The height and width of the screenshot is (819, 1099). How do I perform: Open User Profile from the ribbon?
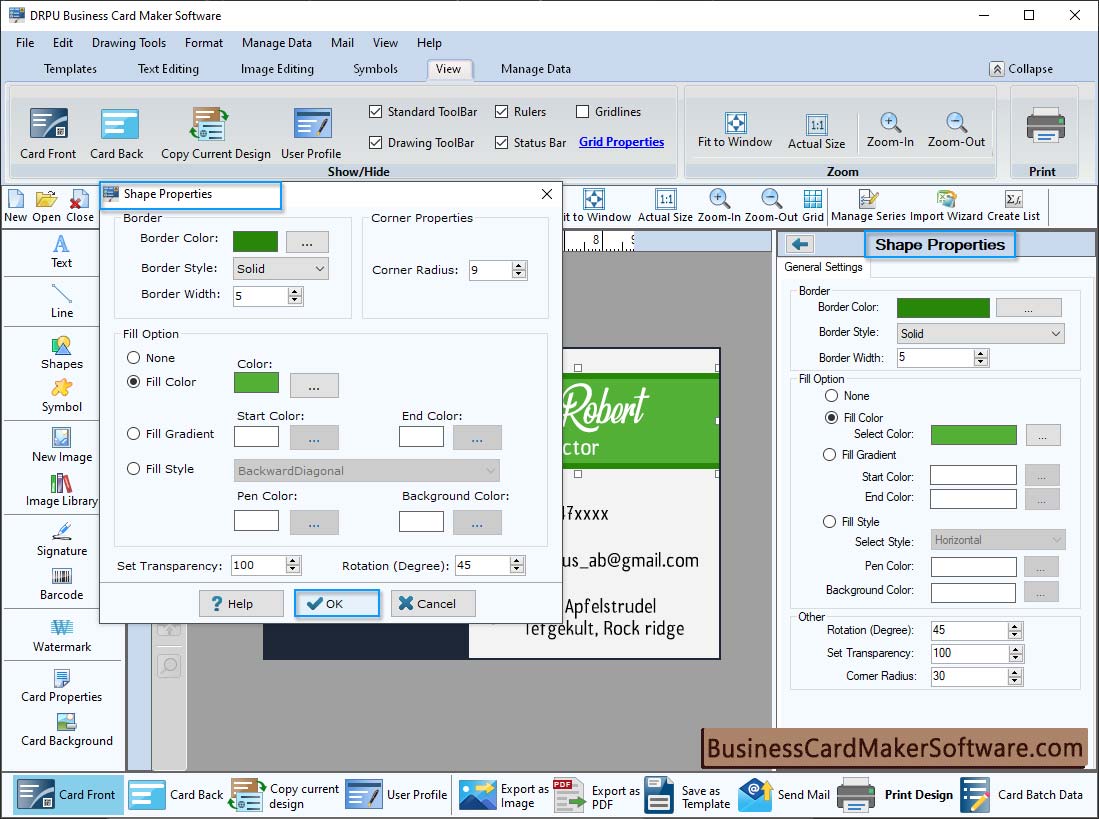(x=311, y=133)
